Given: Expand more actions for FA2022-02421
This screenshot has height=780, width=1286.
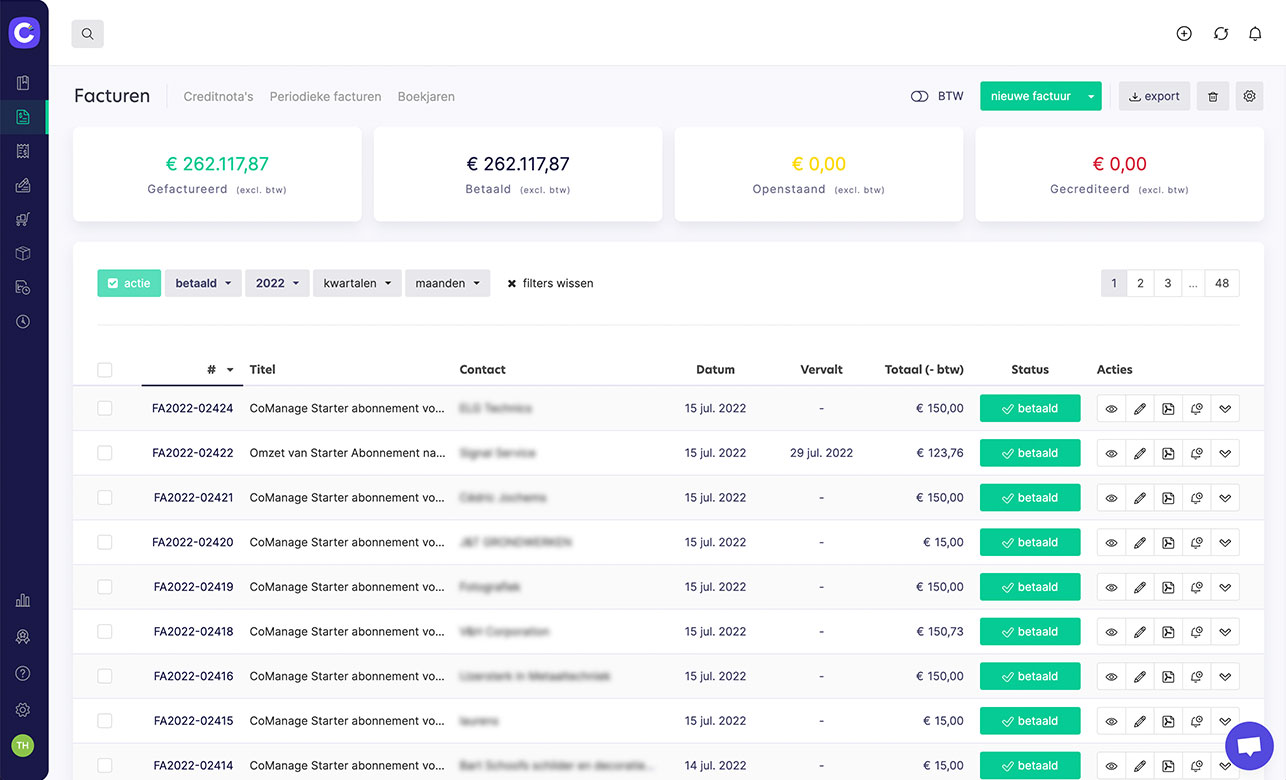Looking at the screenshot, I should pyautogui.click(x=1225, y=498).
